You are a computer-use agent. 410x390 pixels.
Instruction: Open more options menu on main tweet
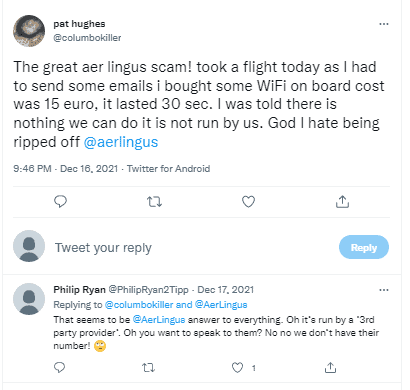[x=384, y=24]
